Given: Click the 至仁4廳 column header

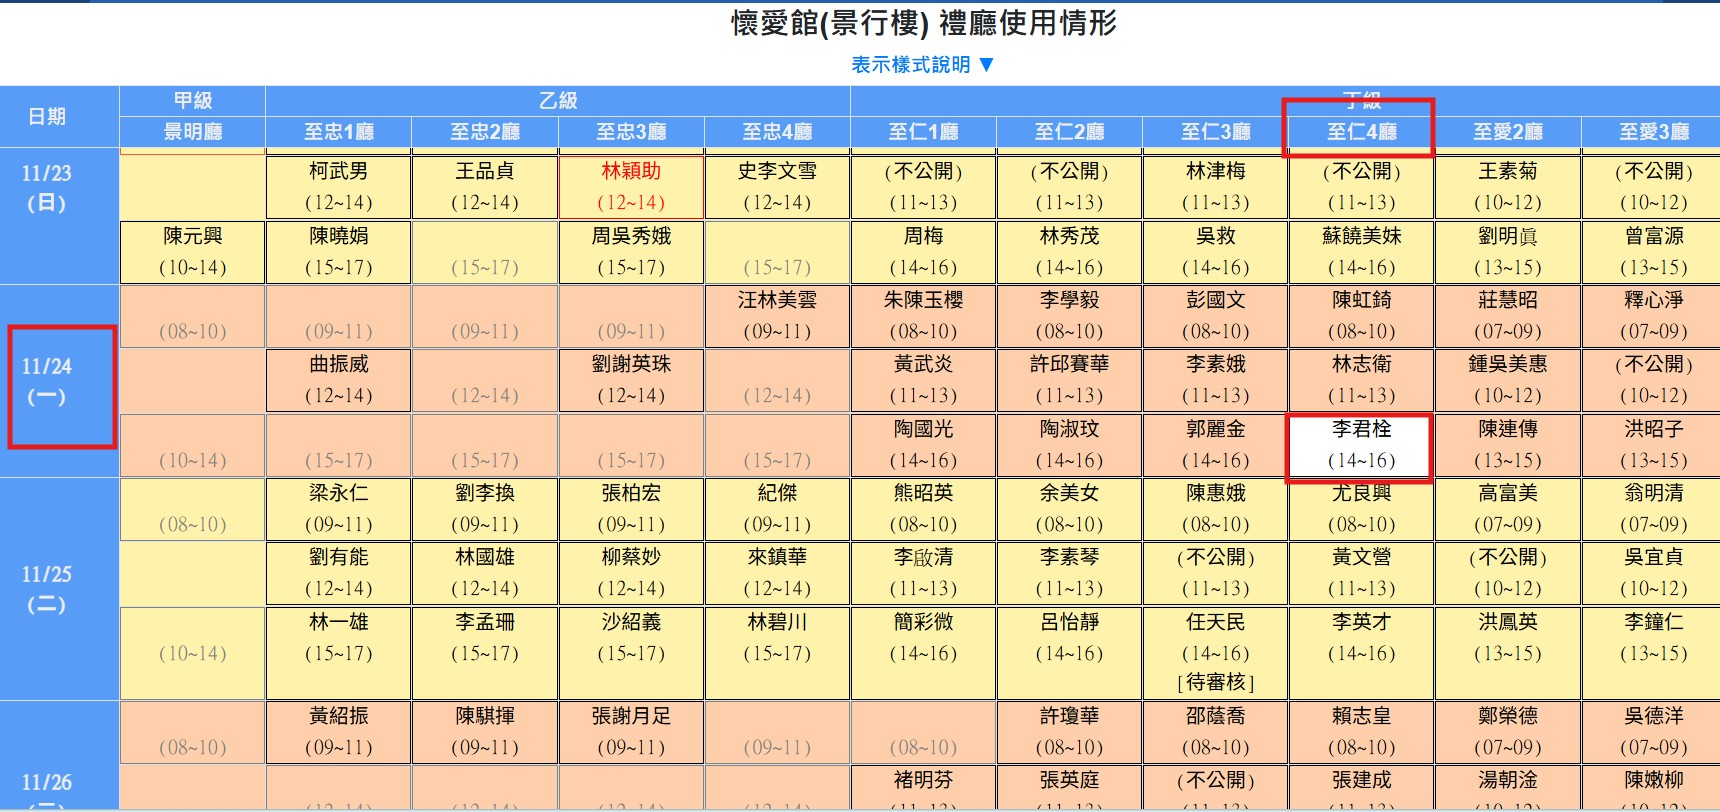Looking at the screenshot, I should 1361,131.
